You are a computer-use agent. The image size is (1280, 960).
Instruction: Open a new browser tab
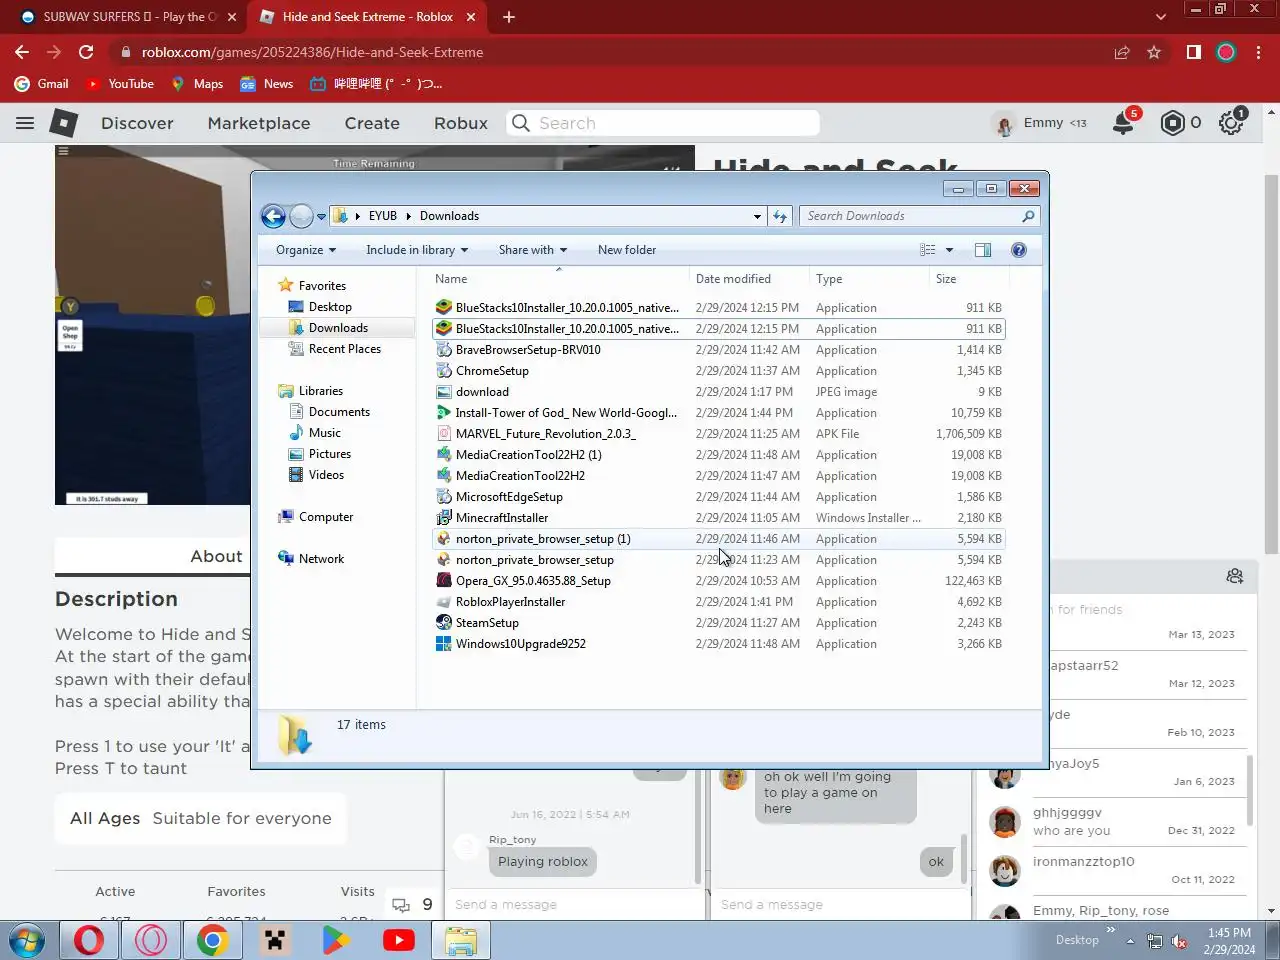508,17
